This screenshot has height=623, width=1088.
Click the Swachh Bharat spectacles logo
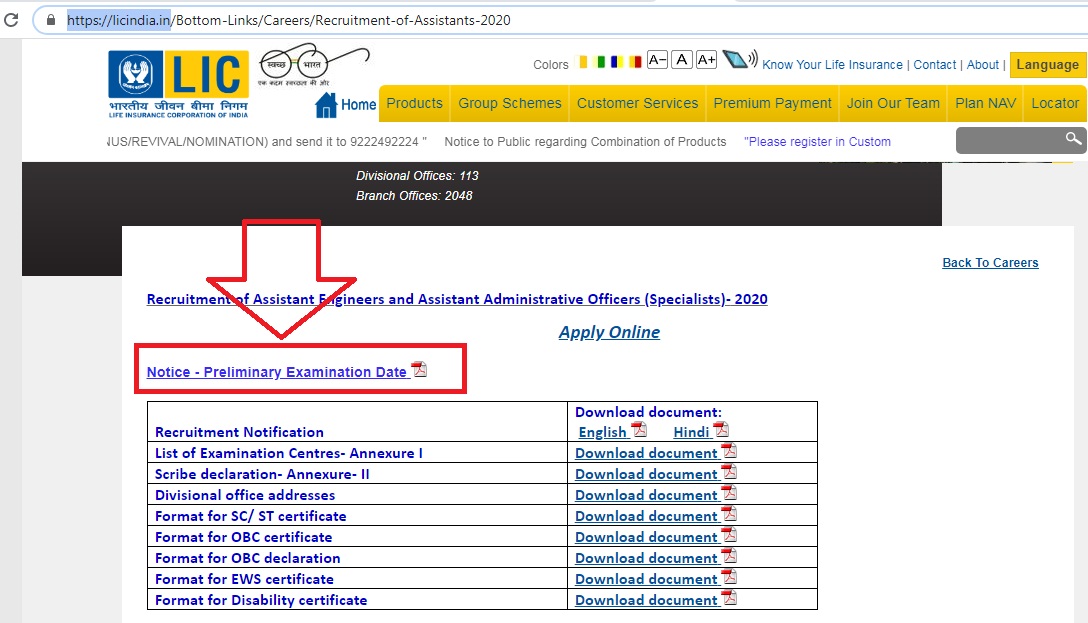click(x=314, y=65)
